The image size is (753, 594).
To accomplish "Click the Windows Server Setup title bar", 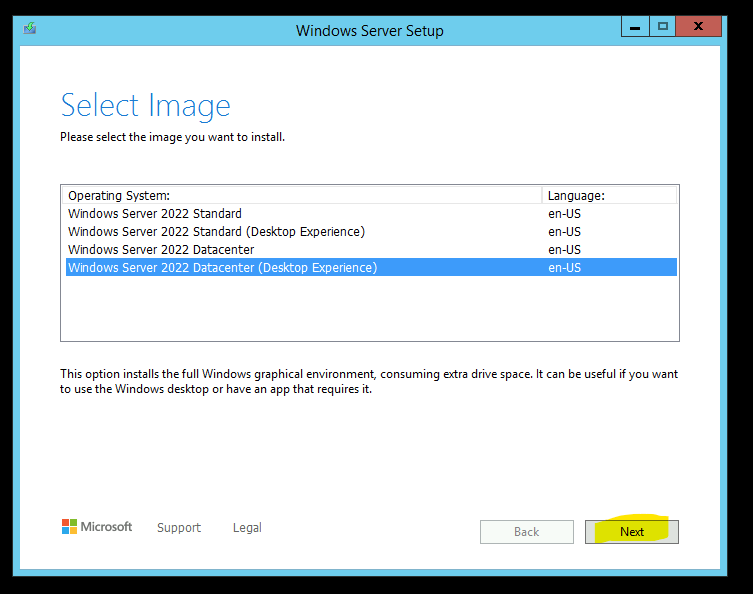I will click(x=369, y=31).
